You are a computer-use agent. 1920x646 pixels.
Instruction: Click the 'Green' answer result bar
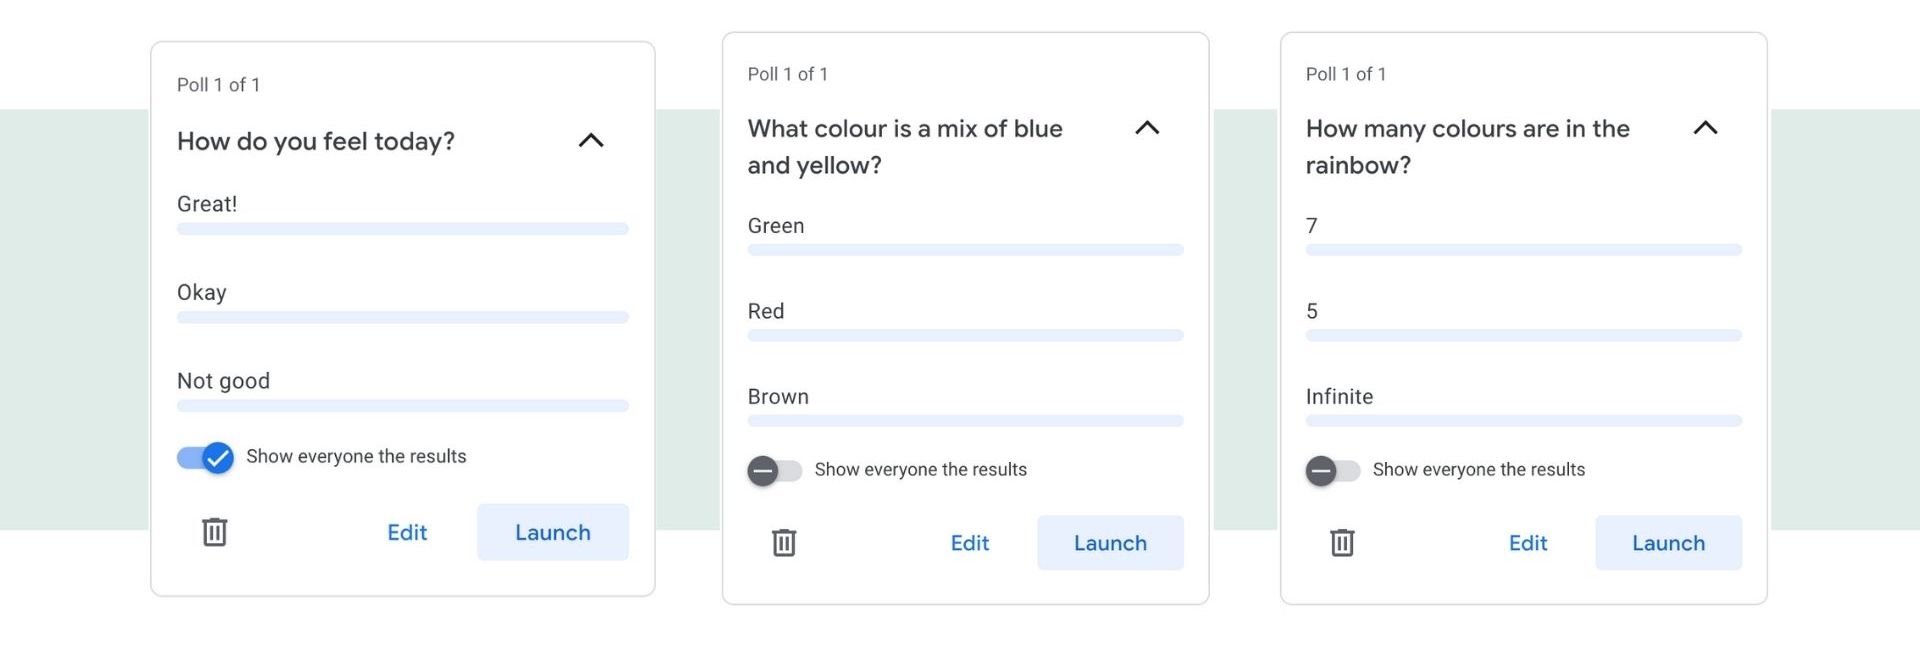tap(965, 250)
